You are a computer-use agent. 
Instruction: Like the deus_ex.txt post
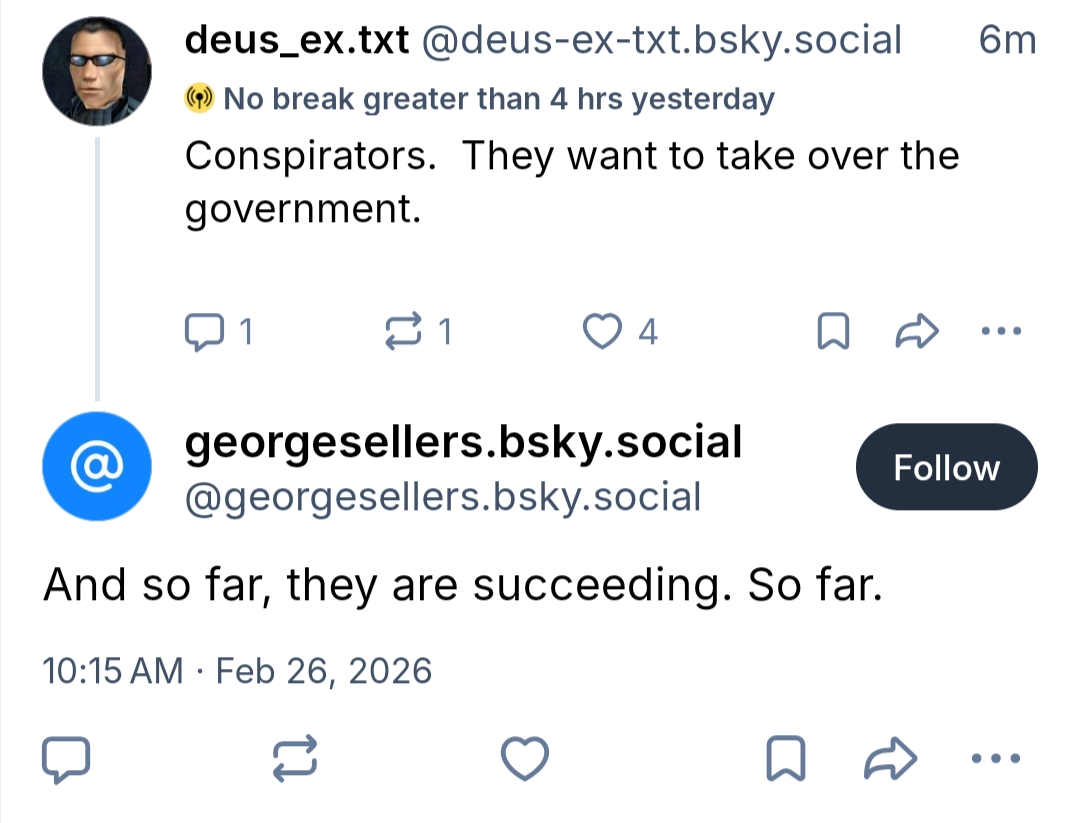coord(602,331)
